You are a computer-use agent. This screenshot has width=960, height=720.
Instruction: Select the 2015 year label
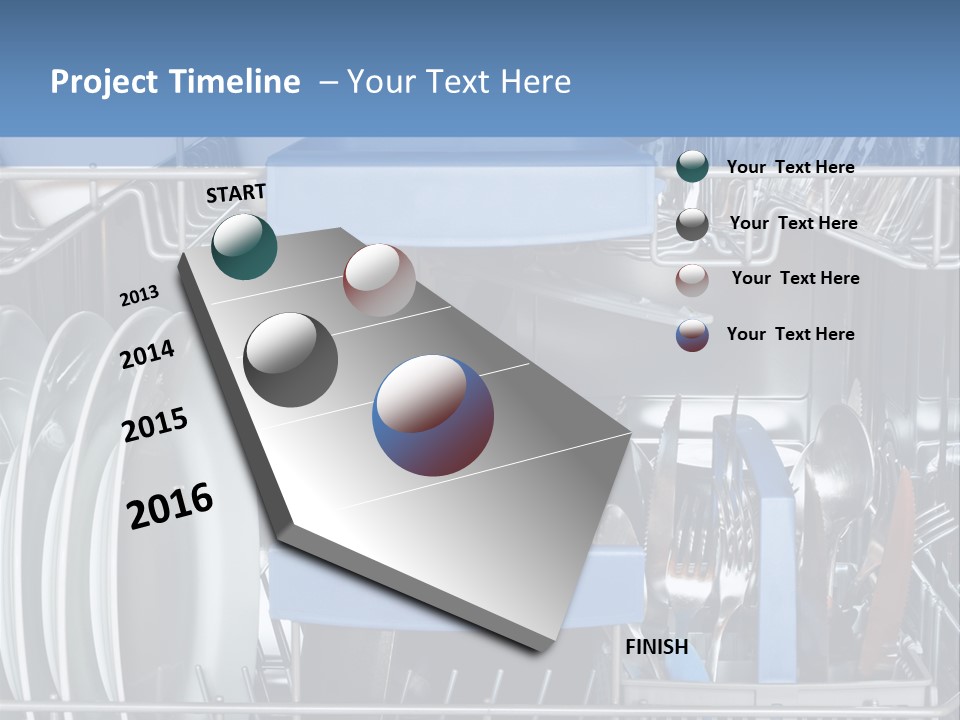click(x=155, y=424)
